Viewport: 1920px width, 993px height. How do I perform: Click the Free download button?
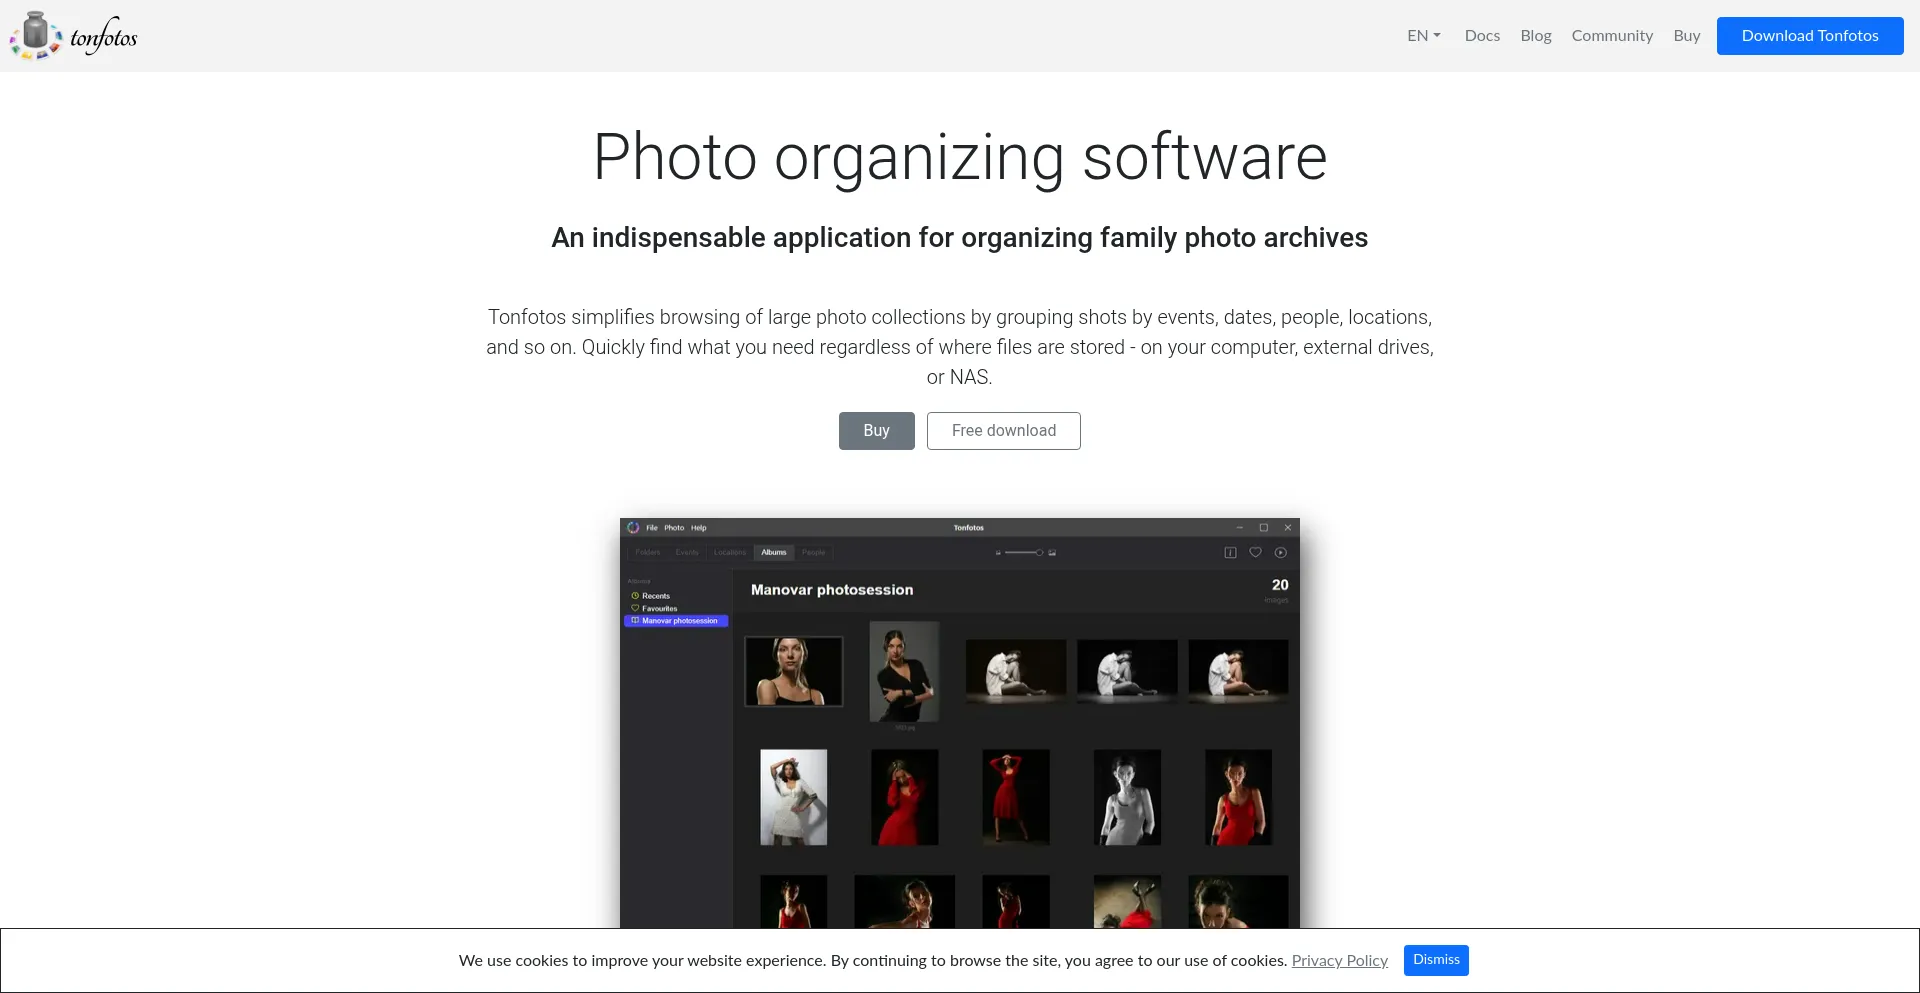[x=1003, y=431]
